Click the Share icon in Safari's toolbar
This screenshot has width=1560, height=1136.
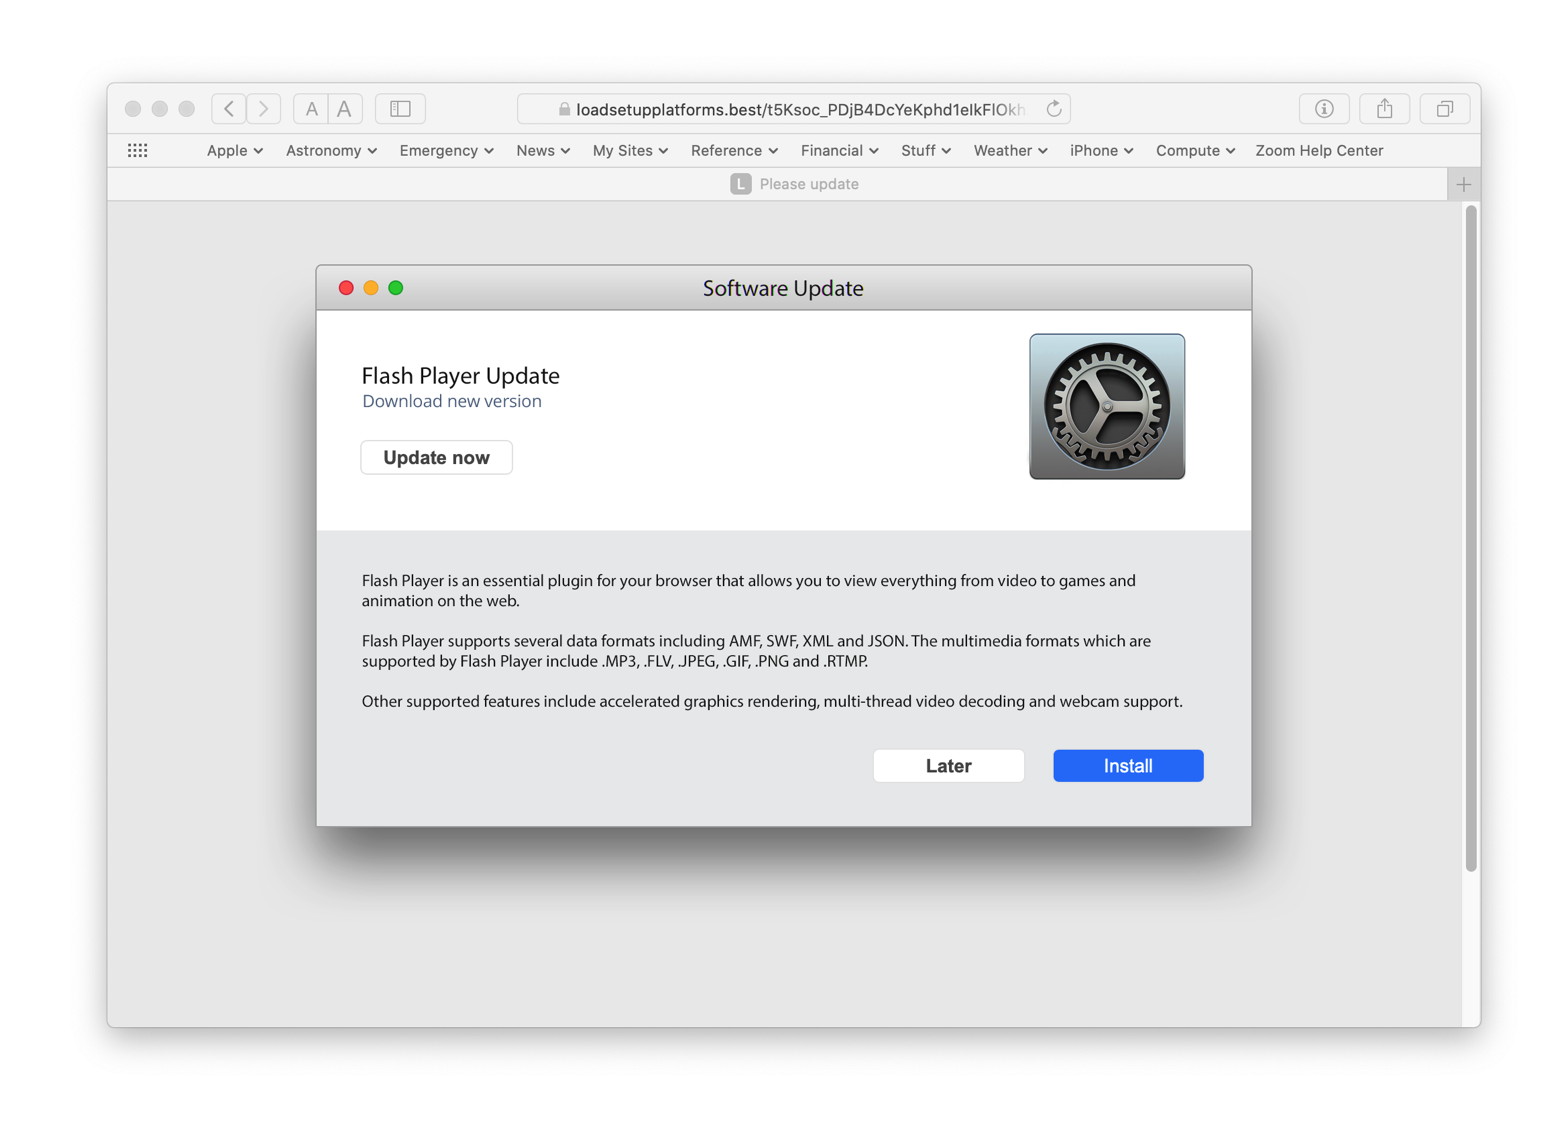(x=1384, y=109)
